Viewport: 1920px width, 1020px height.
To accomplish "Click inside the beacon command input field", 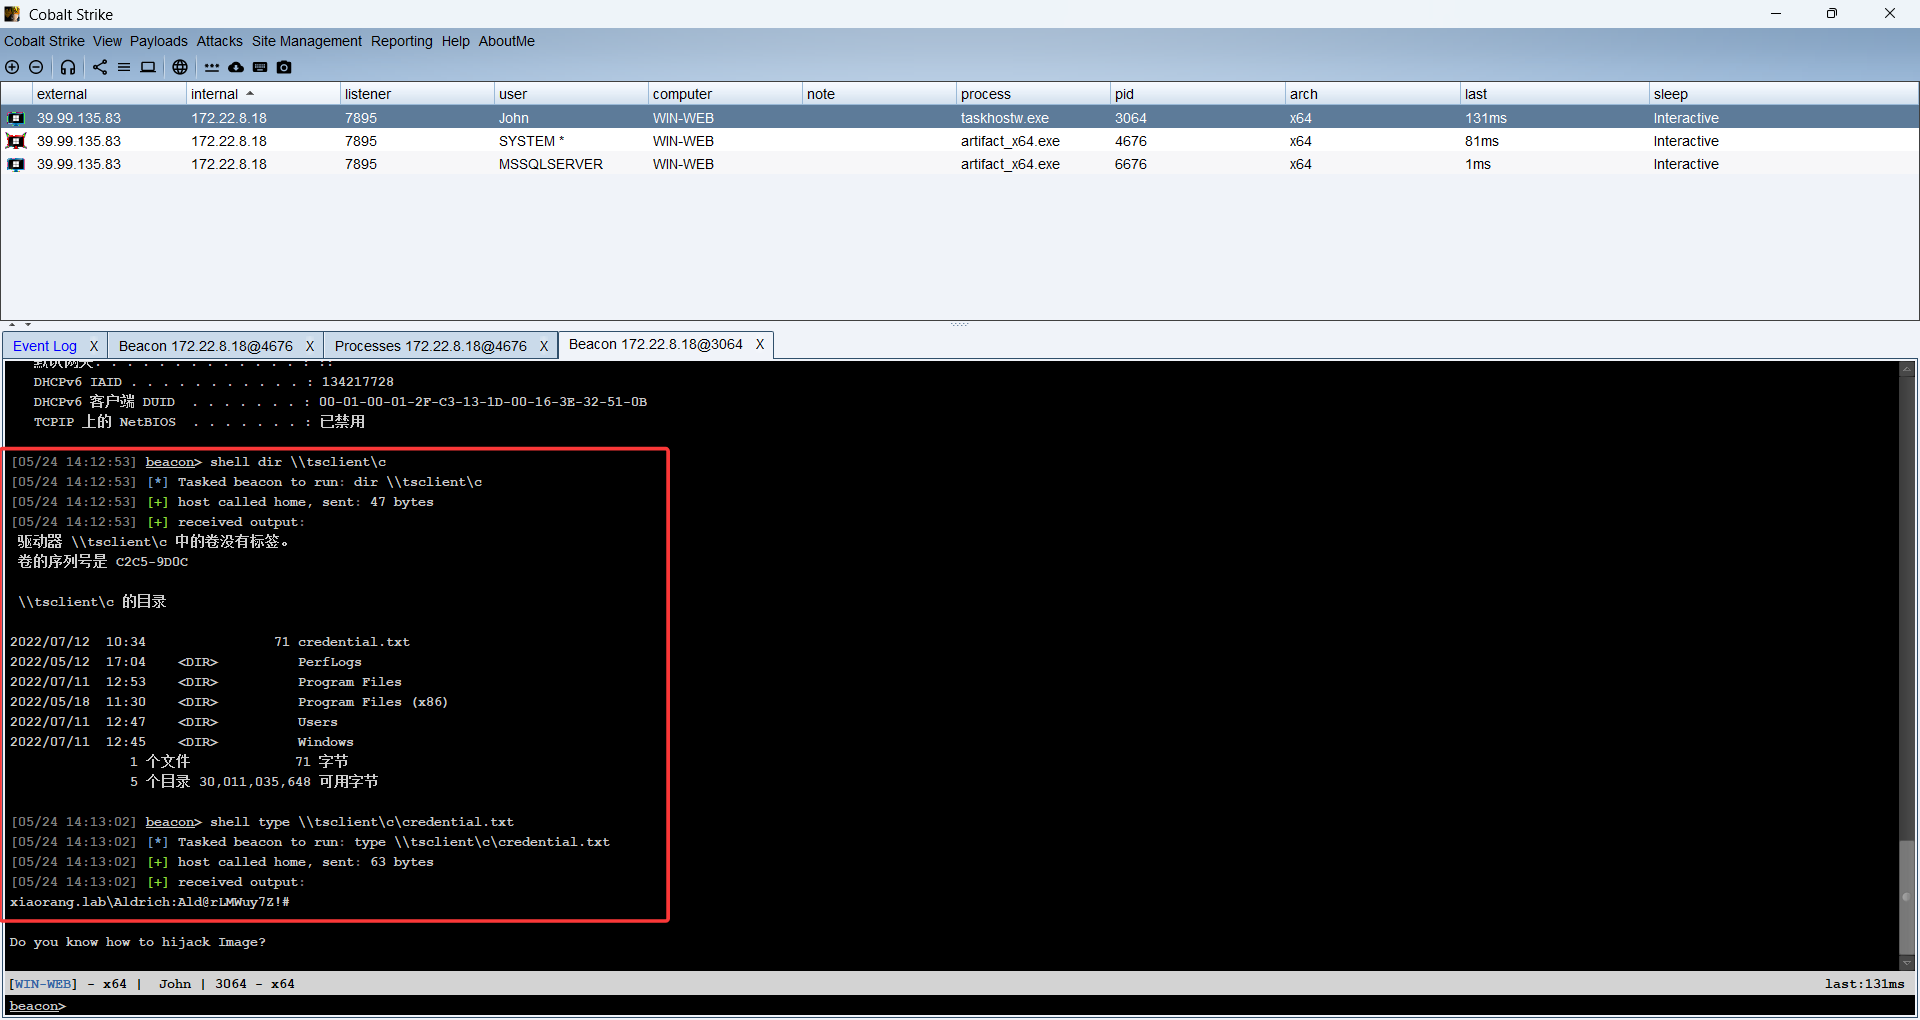I will (x=990, y=1006).
